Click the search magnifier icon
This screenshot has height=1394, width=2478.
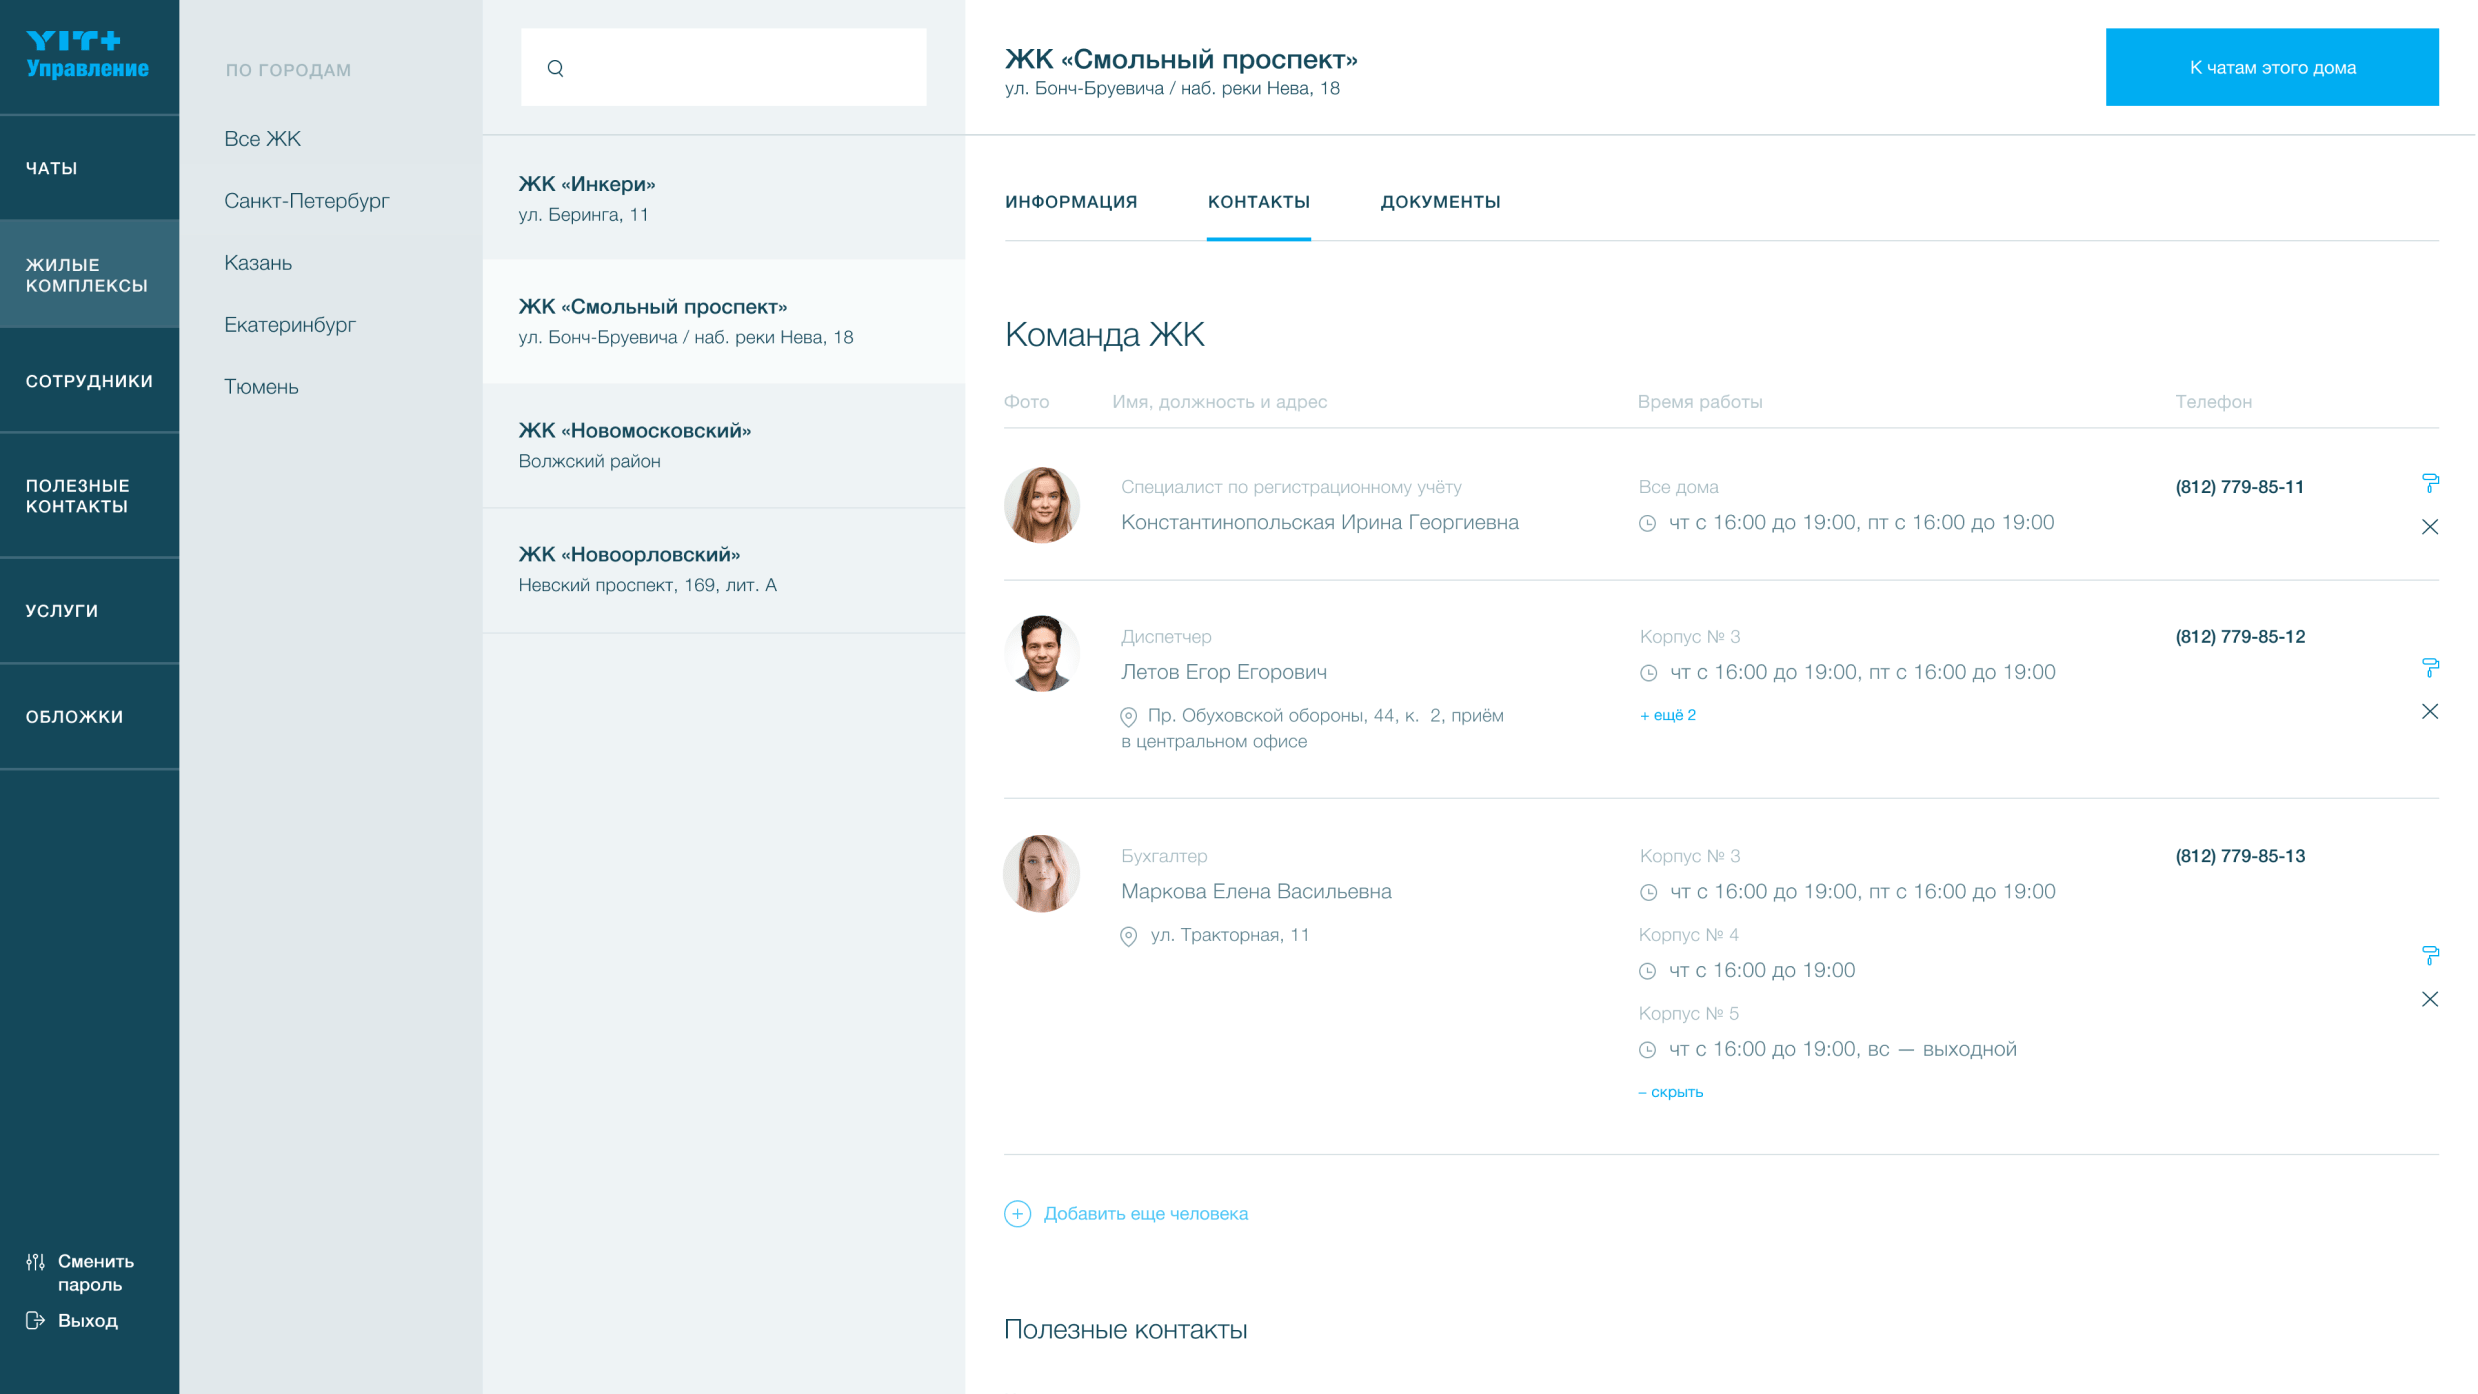tap(555, 68)
